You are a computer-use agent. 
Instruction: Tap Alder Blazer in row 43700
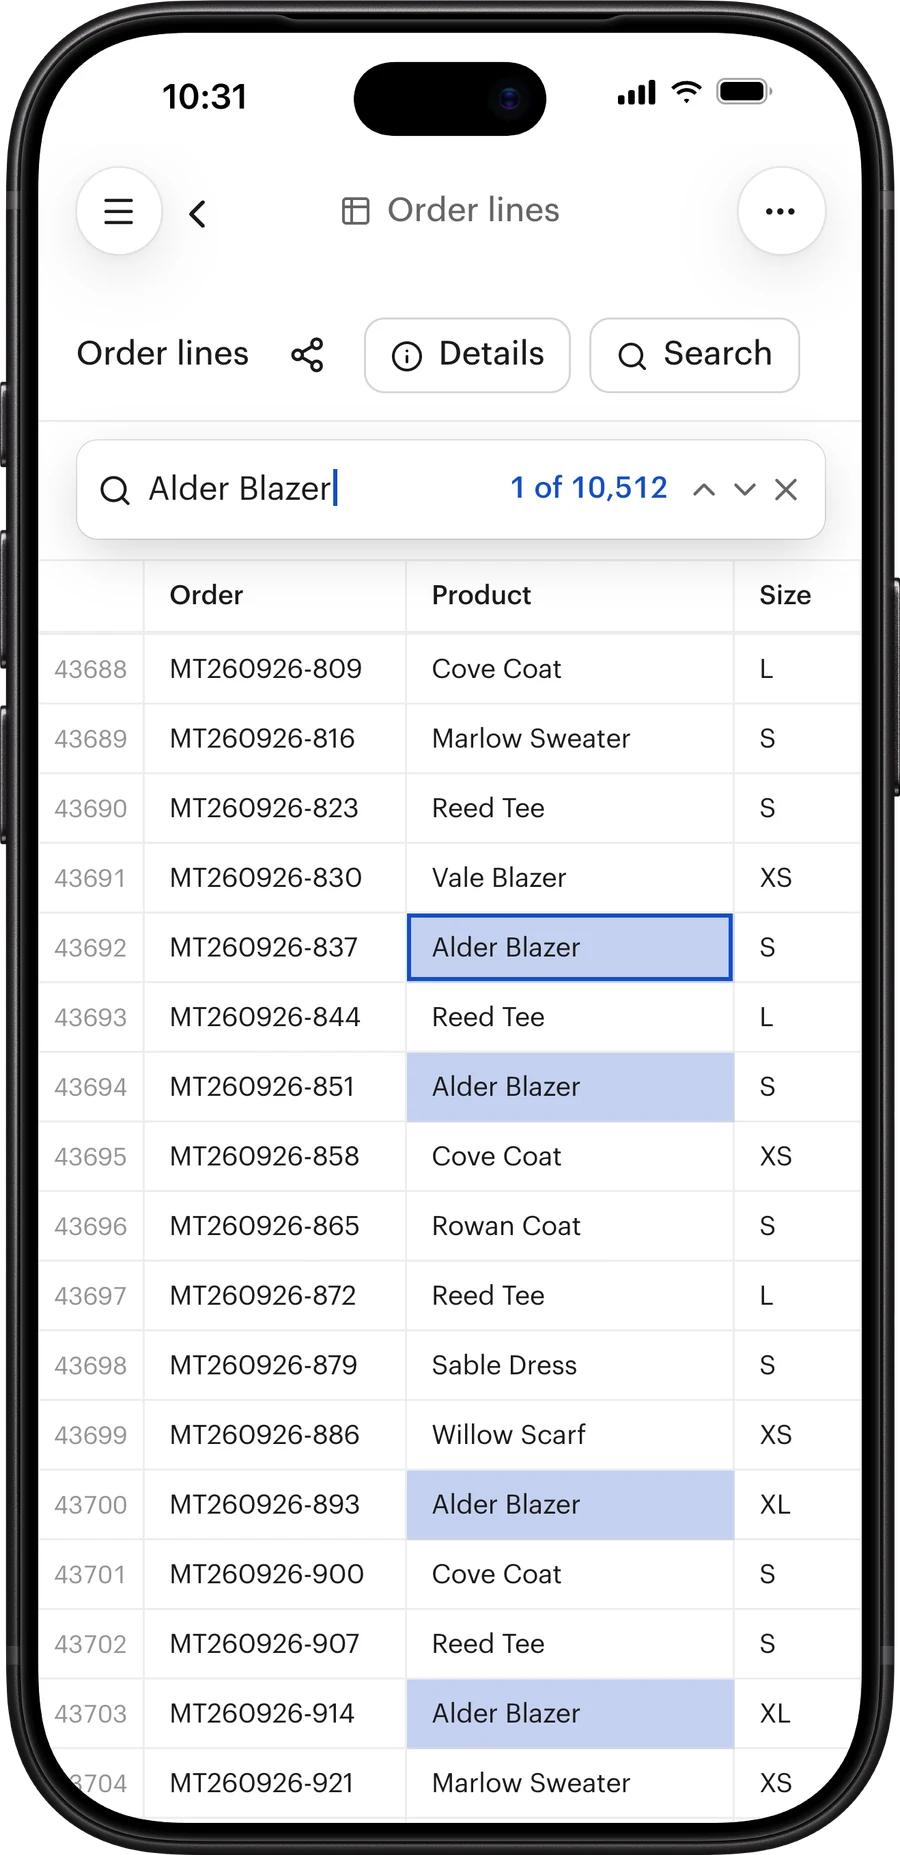pos(570,1505)
